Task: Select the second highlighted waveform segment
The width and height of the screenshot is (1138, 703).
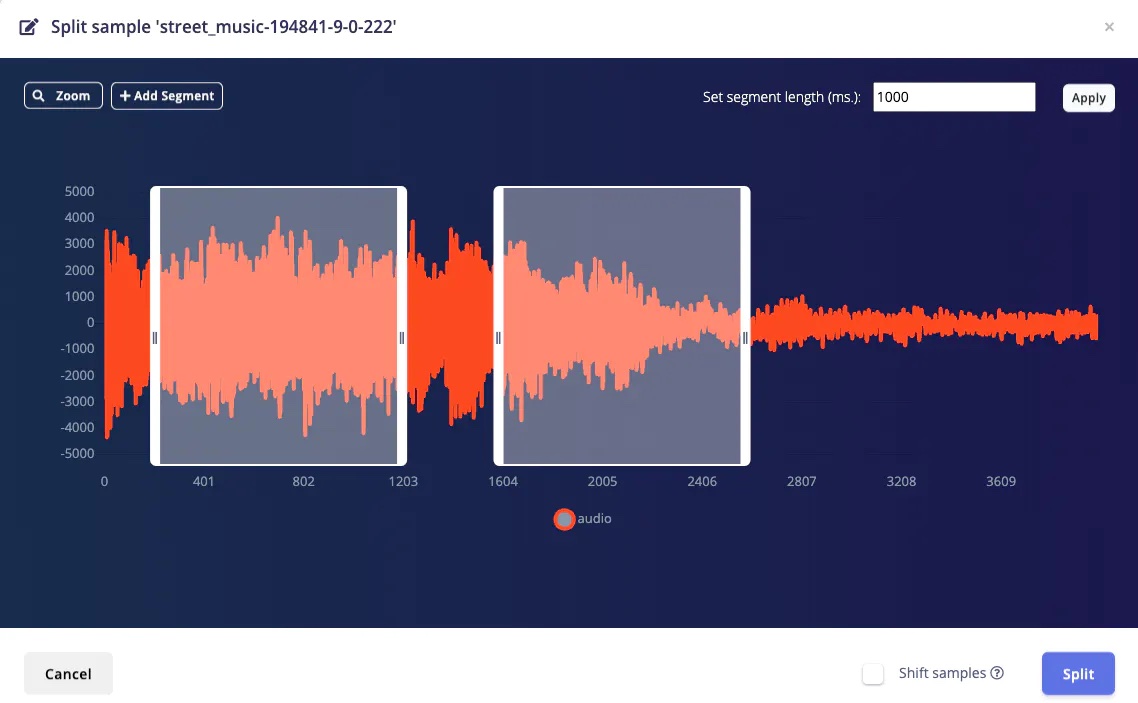Action: [x=622, y=326]
